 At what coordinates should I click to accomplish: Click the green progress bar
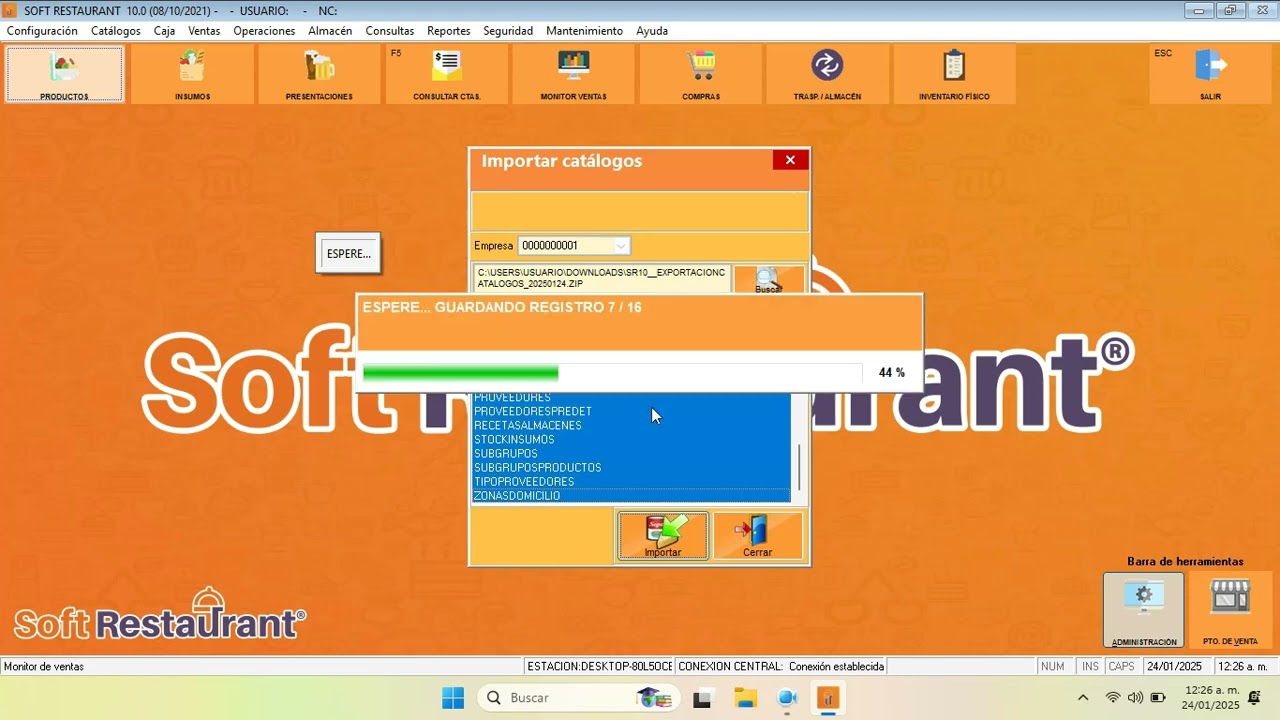tap(460, 373)
